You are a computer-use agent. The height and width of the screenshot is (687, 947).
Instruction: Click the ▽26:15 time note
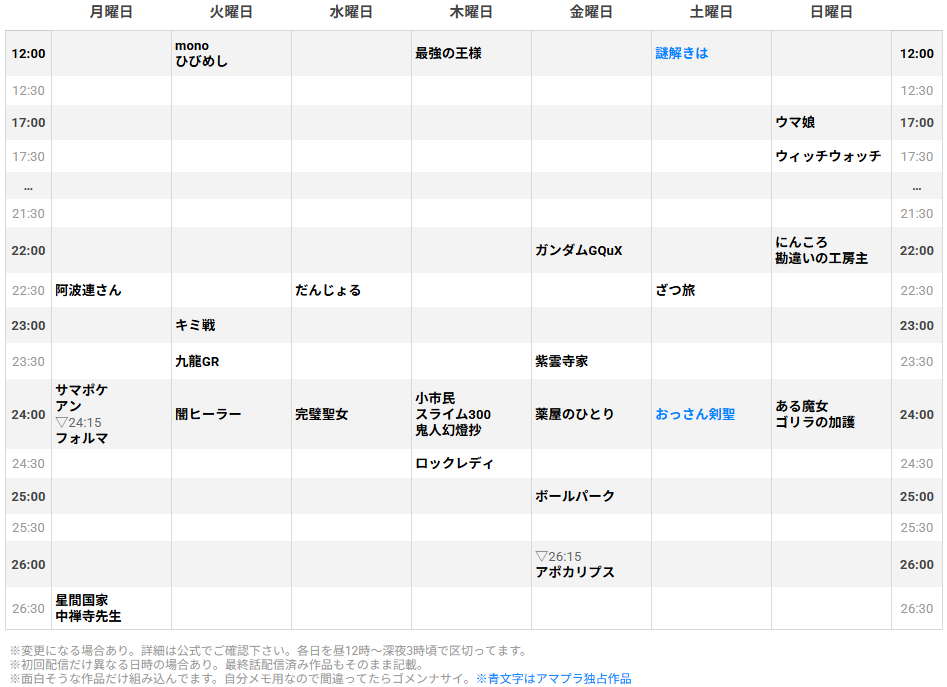coord(559,557)
